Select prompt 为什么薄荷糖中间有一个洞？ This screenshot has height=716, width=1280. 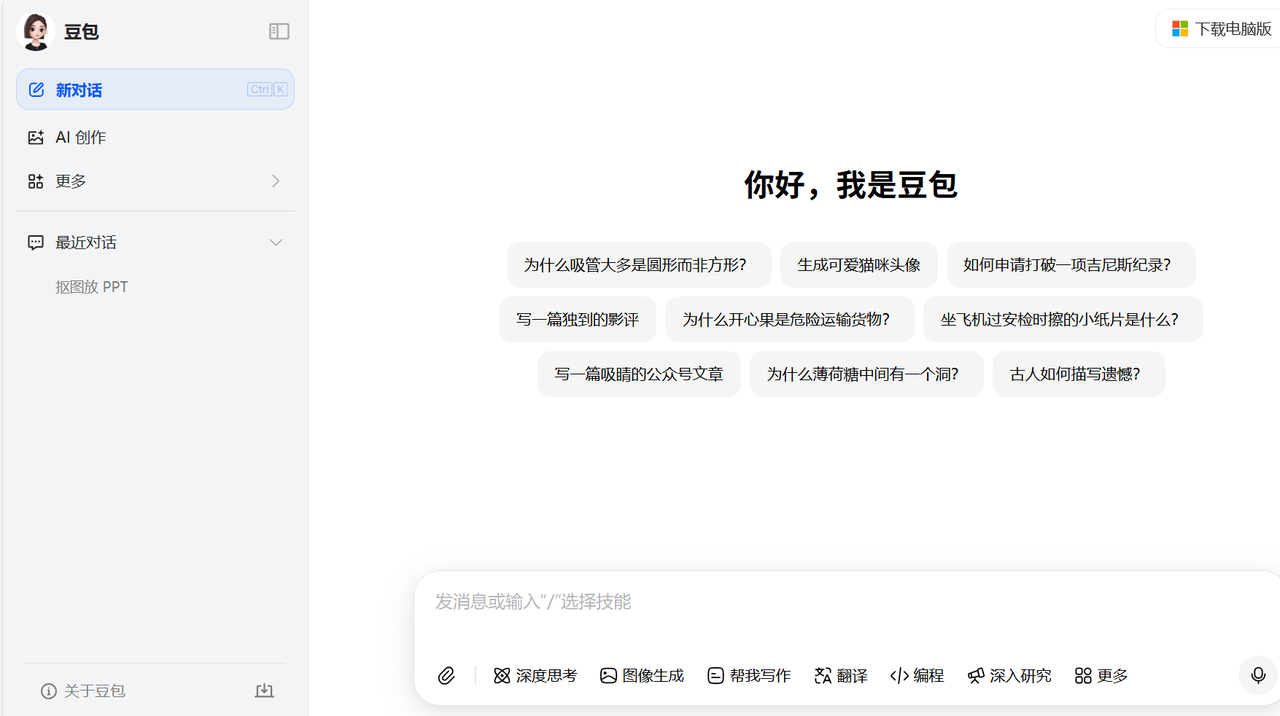click(866, 374)
